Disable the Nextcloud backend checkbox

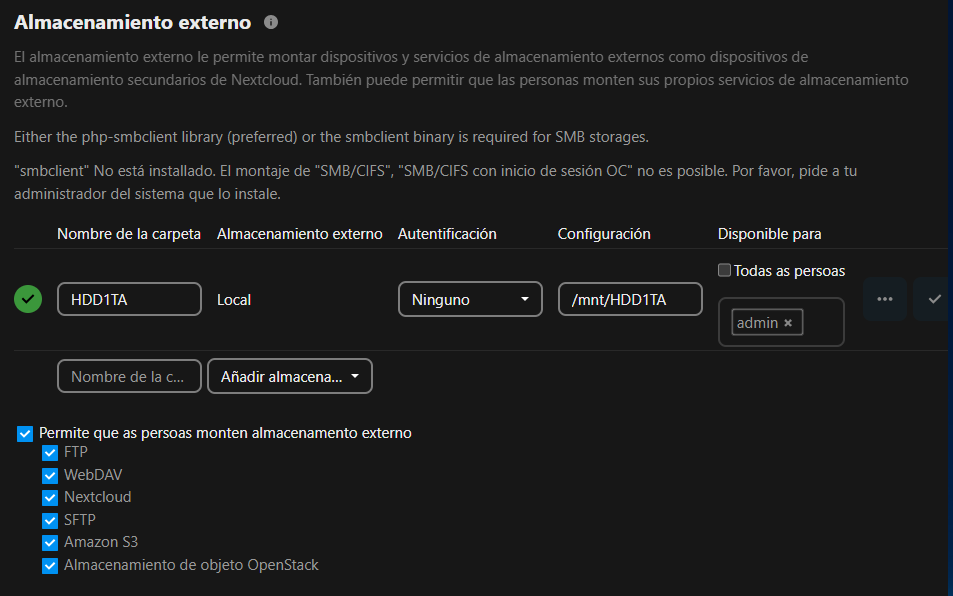50,497
